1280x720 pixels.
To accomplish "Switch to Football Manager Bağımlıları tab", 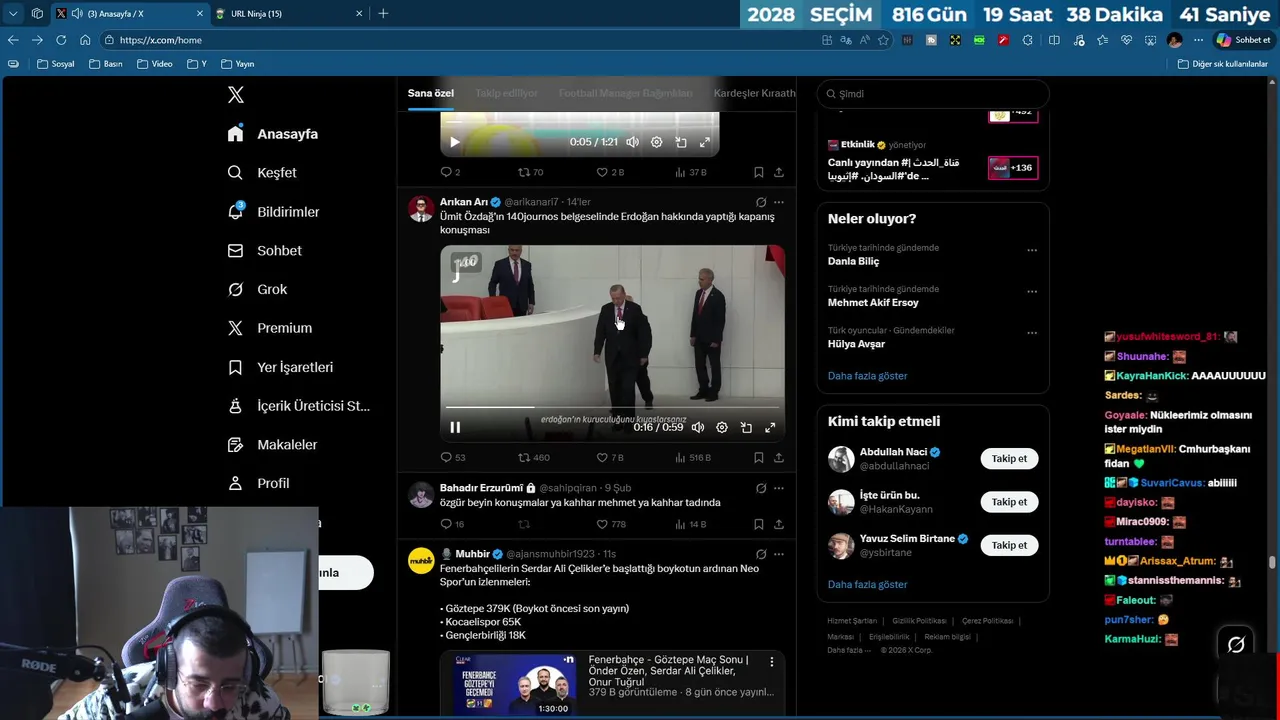I will (625, 93).
